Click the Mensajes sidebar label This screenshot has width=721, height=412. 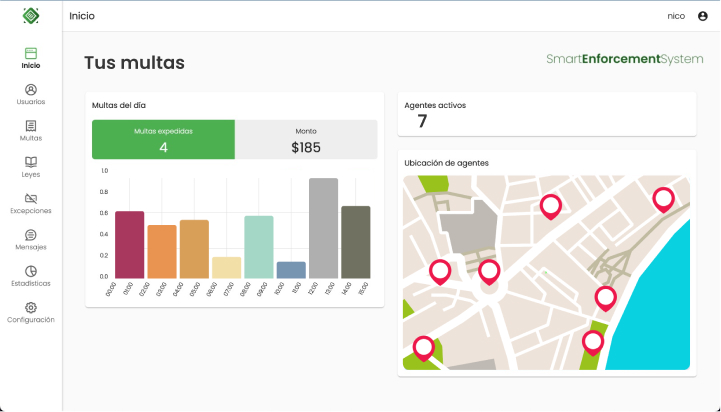(31, 247)
